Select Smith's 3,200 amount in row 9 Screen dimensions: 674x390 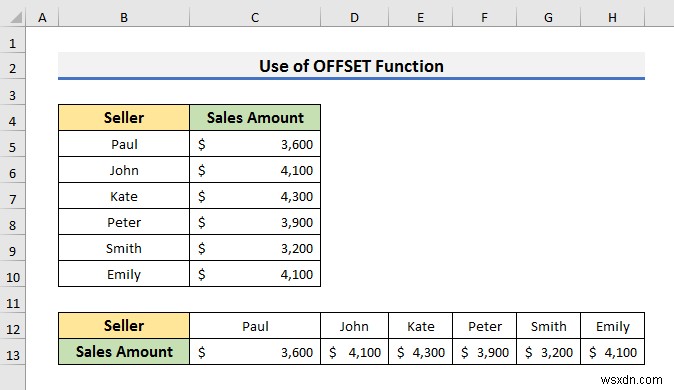[255, 248]
